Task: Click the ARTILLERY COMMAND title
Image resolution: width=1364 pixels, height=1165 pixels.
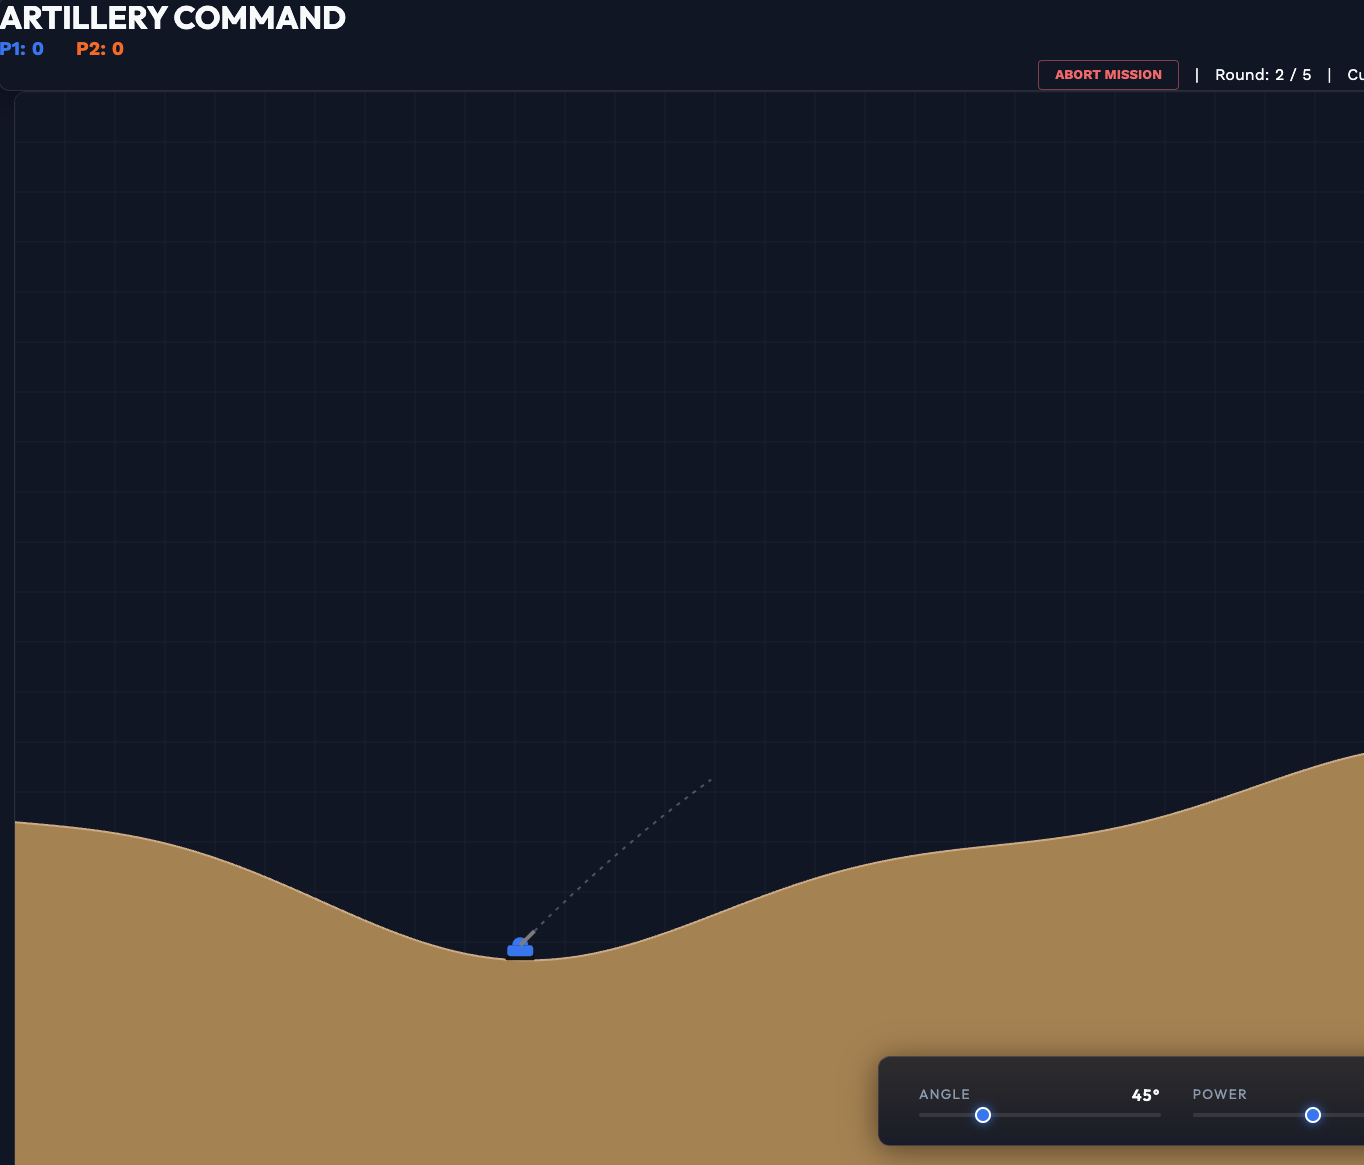Action: click(x=173, y=18)
